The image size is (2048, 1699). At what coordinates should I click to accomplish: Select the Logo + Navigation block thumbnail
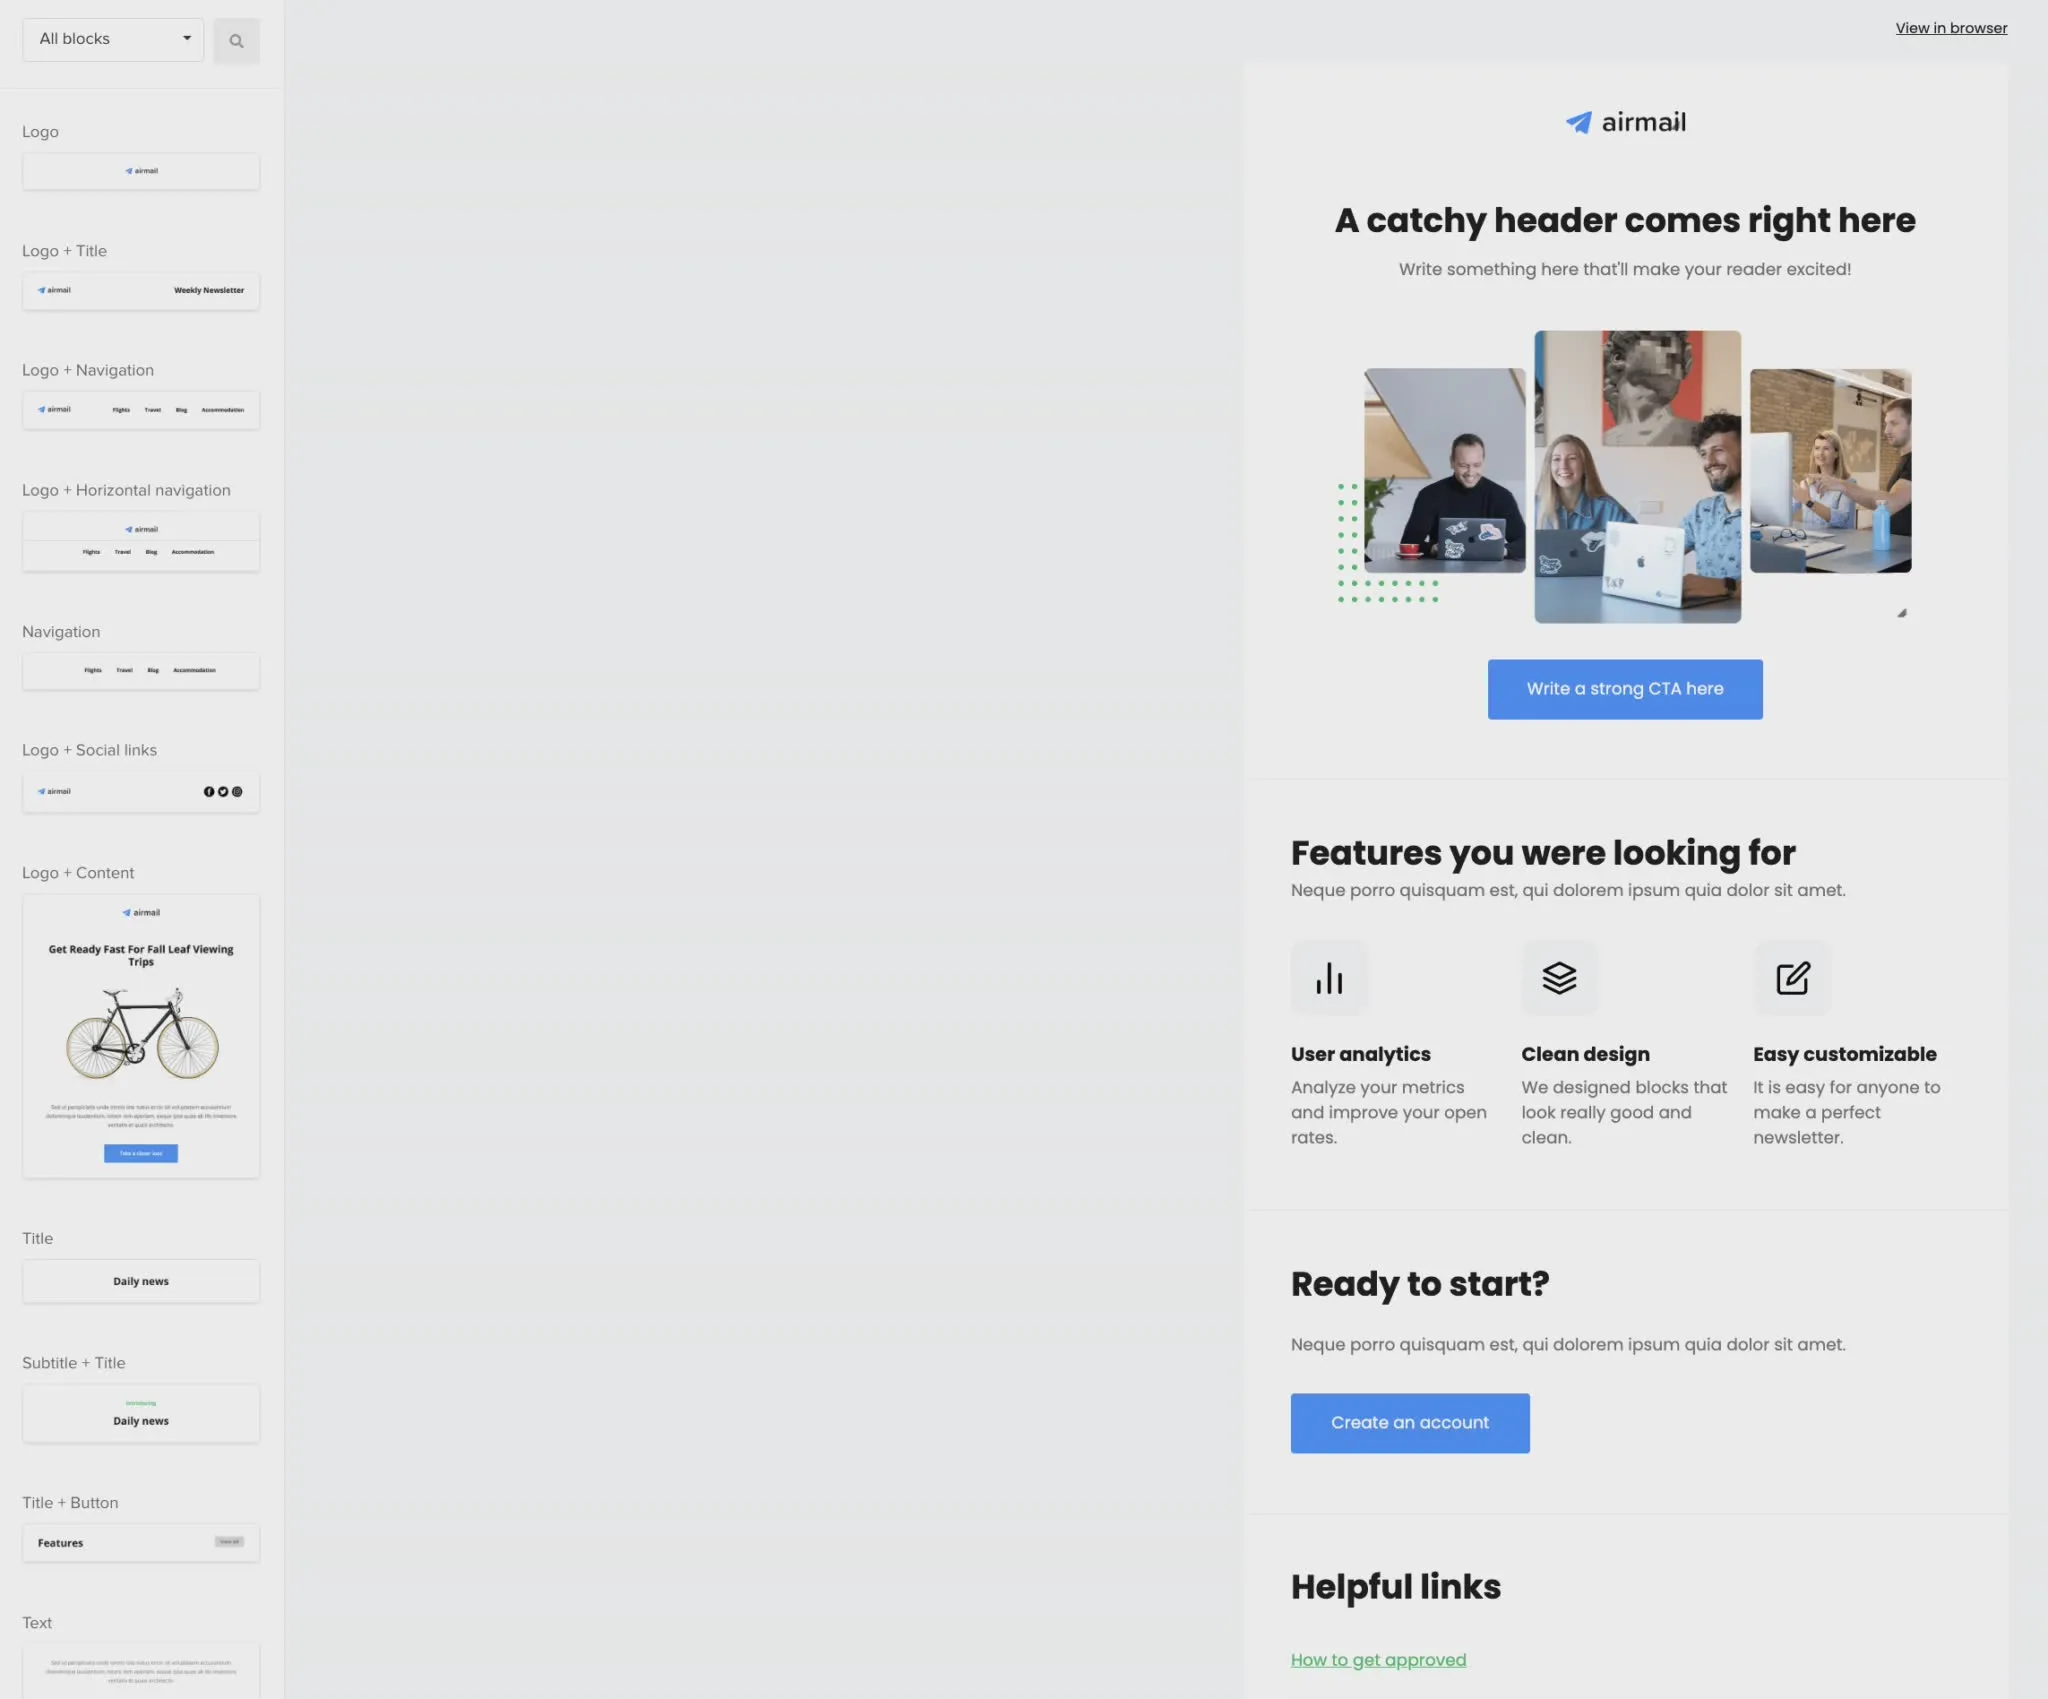141,410
